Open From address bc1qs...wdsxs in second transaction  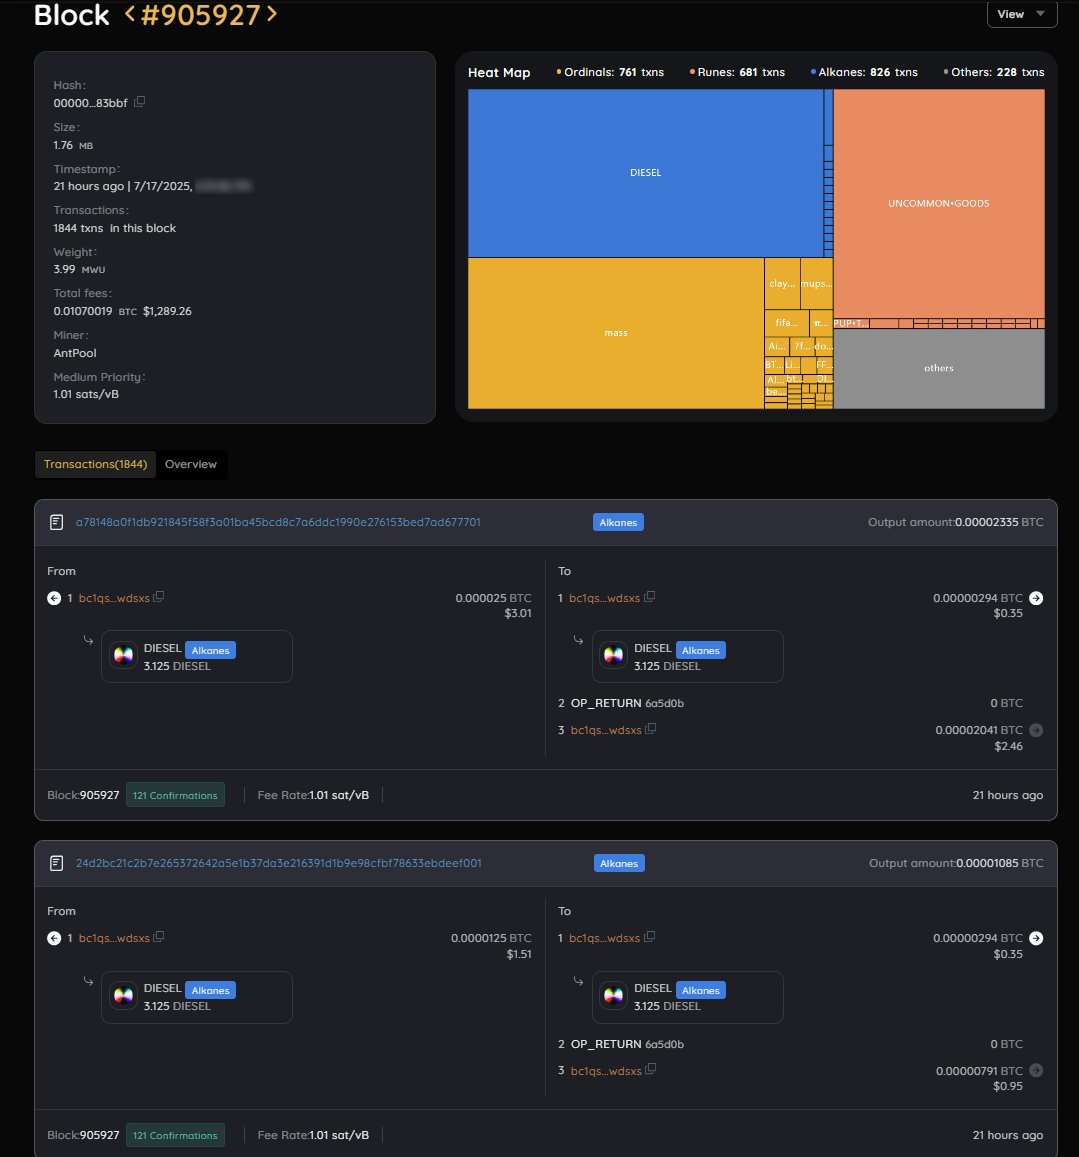[x=114, y=939]
